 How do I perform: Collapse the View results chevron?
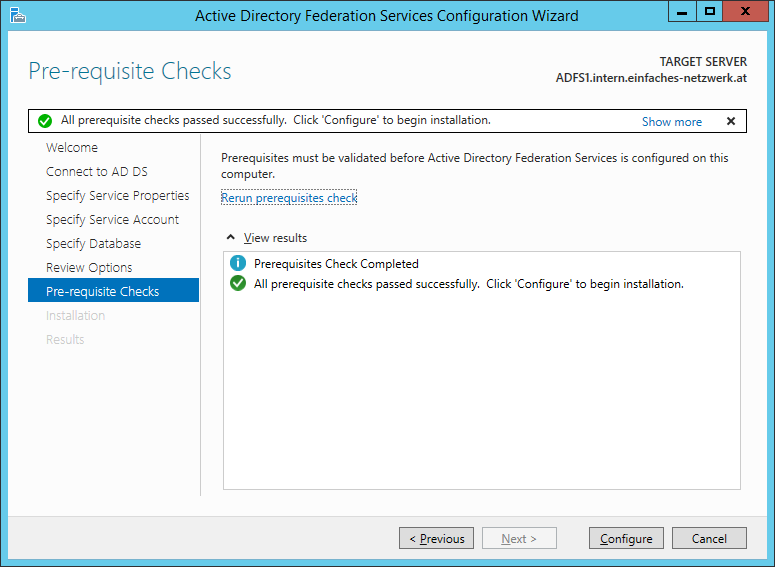pyautogui.click(x=230, y=237)
